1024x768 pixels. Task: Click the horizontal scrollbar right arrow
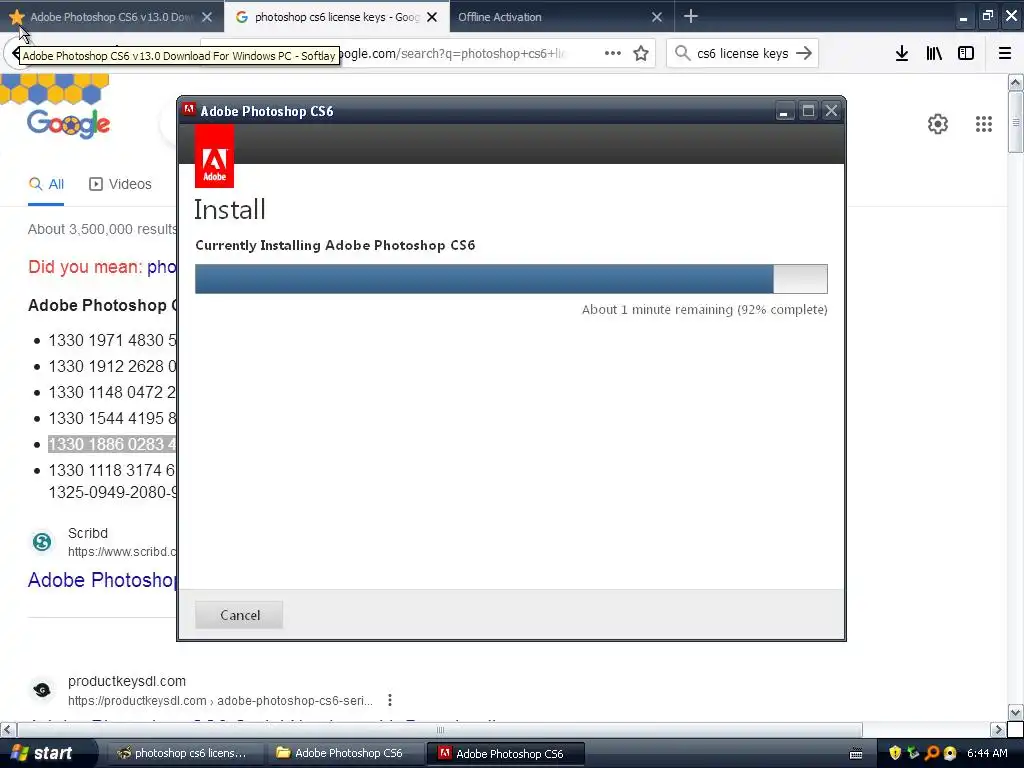998,729
